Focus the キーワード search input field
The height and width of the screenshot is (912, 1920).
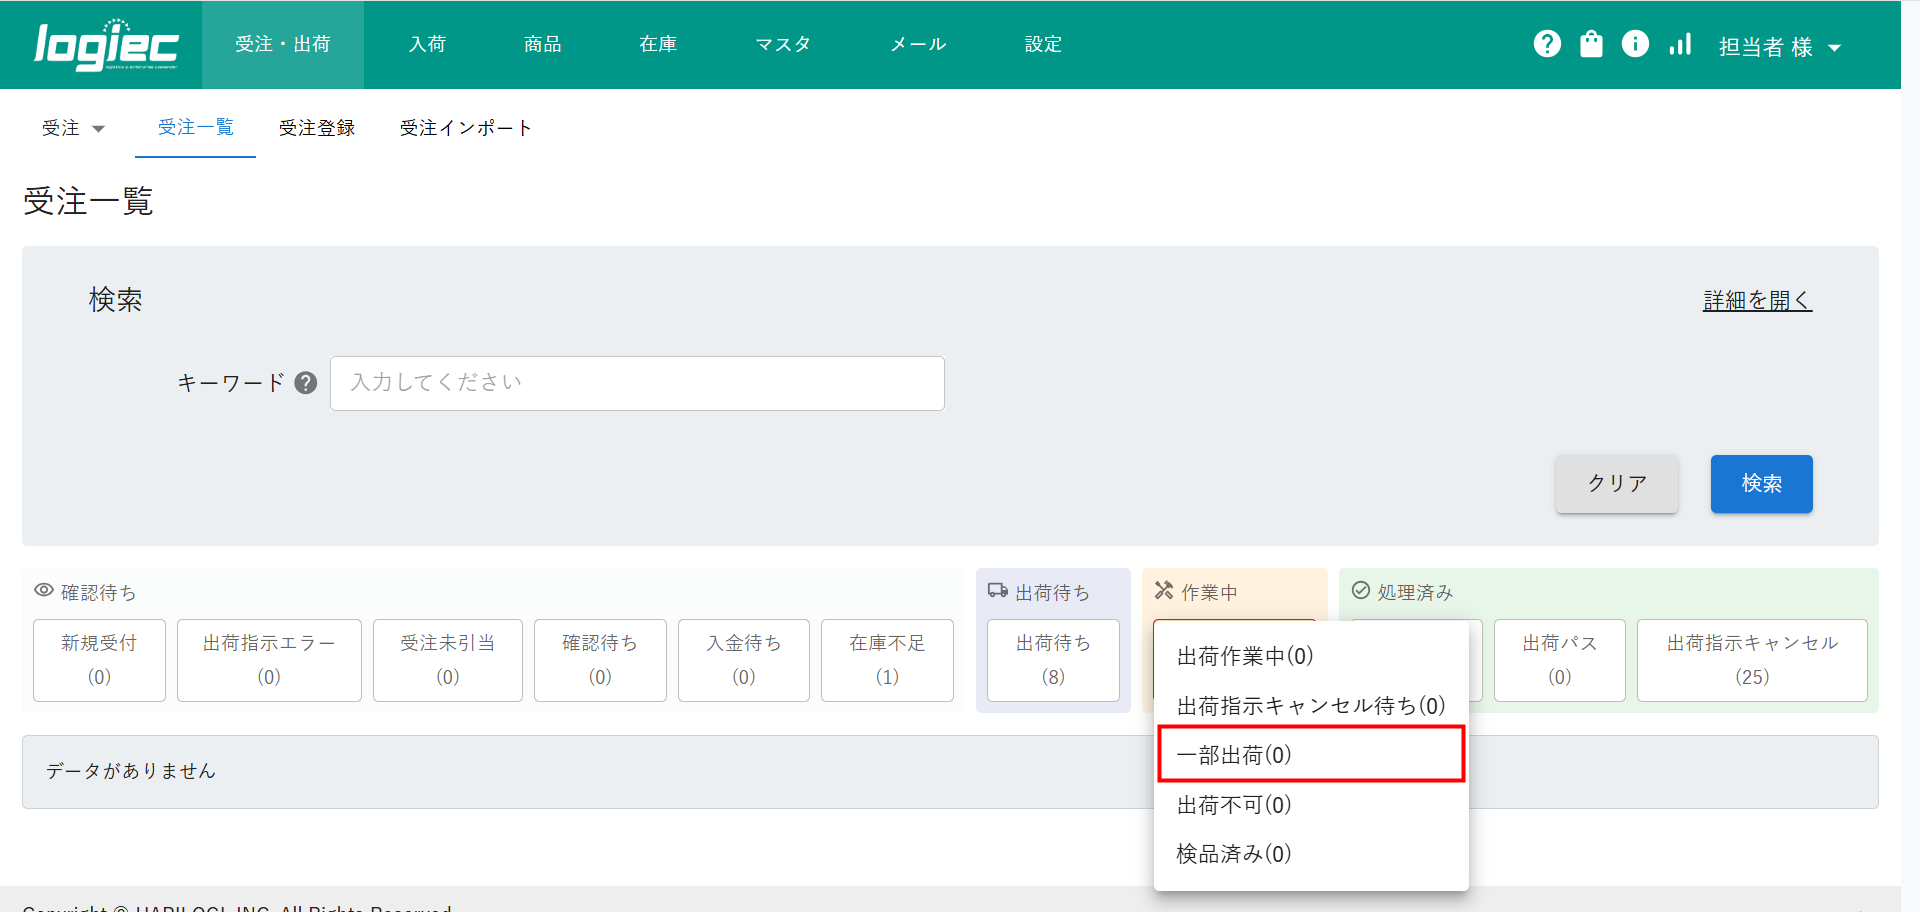tap(637, 383)
